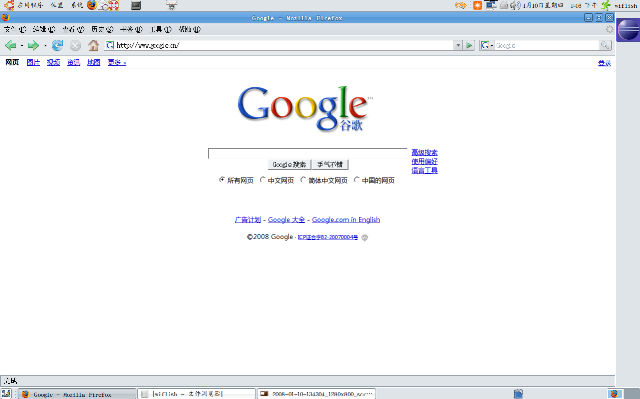Click the search magnifier icon in search bar
Screen dimensions: 640x399
605,45
